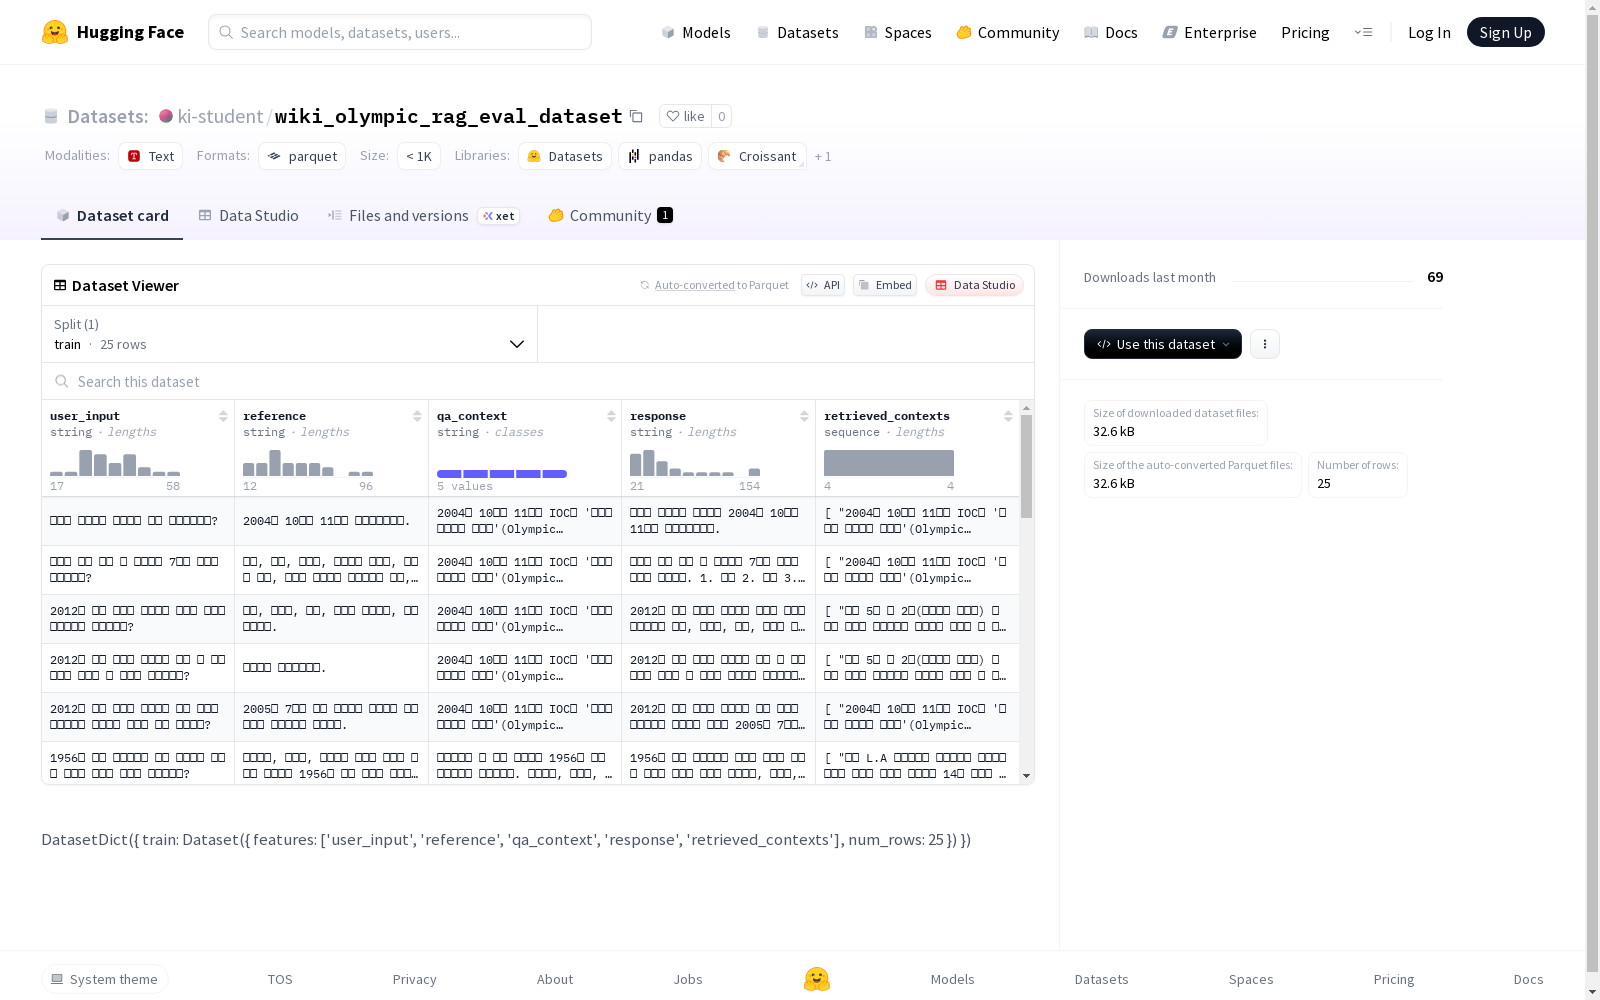Open Spaces footer link
The width and height of the screenshot is (1600, 1000).
tap(1251, 979)
